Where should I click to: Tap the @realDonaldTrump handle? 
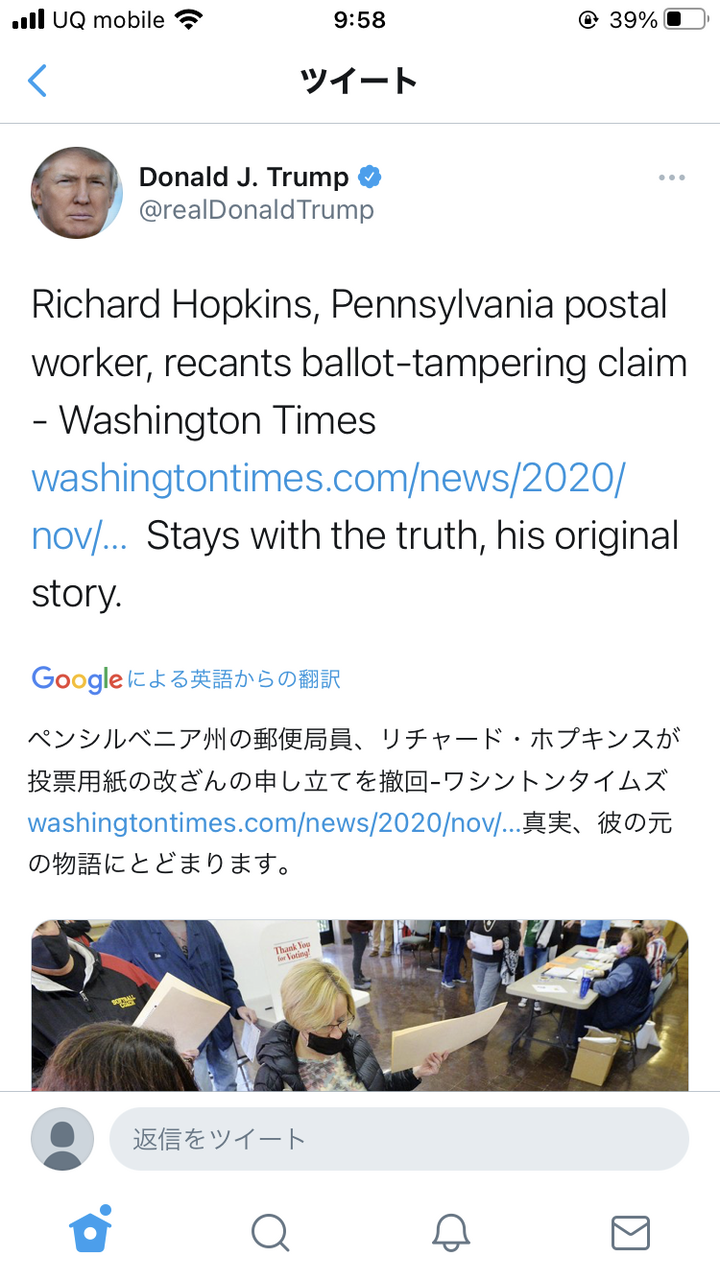[x=256, y=210]
